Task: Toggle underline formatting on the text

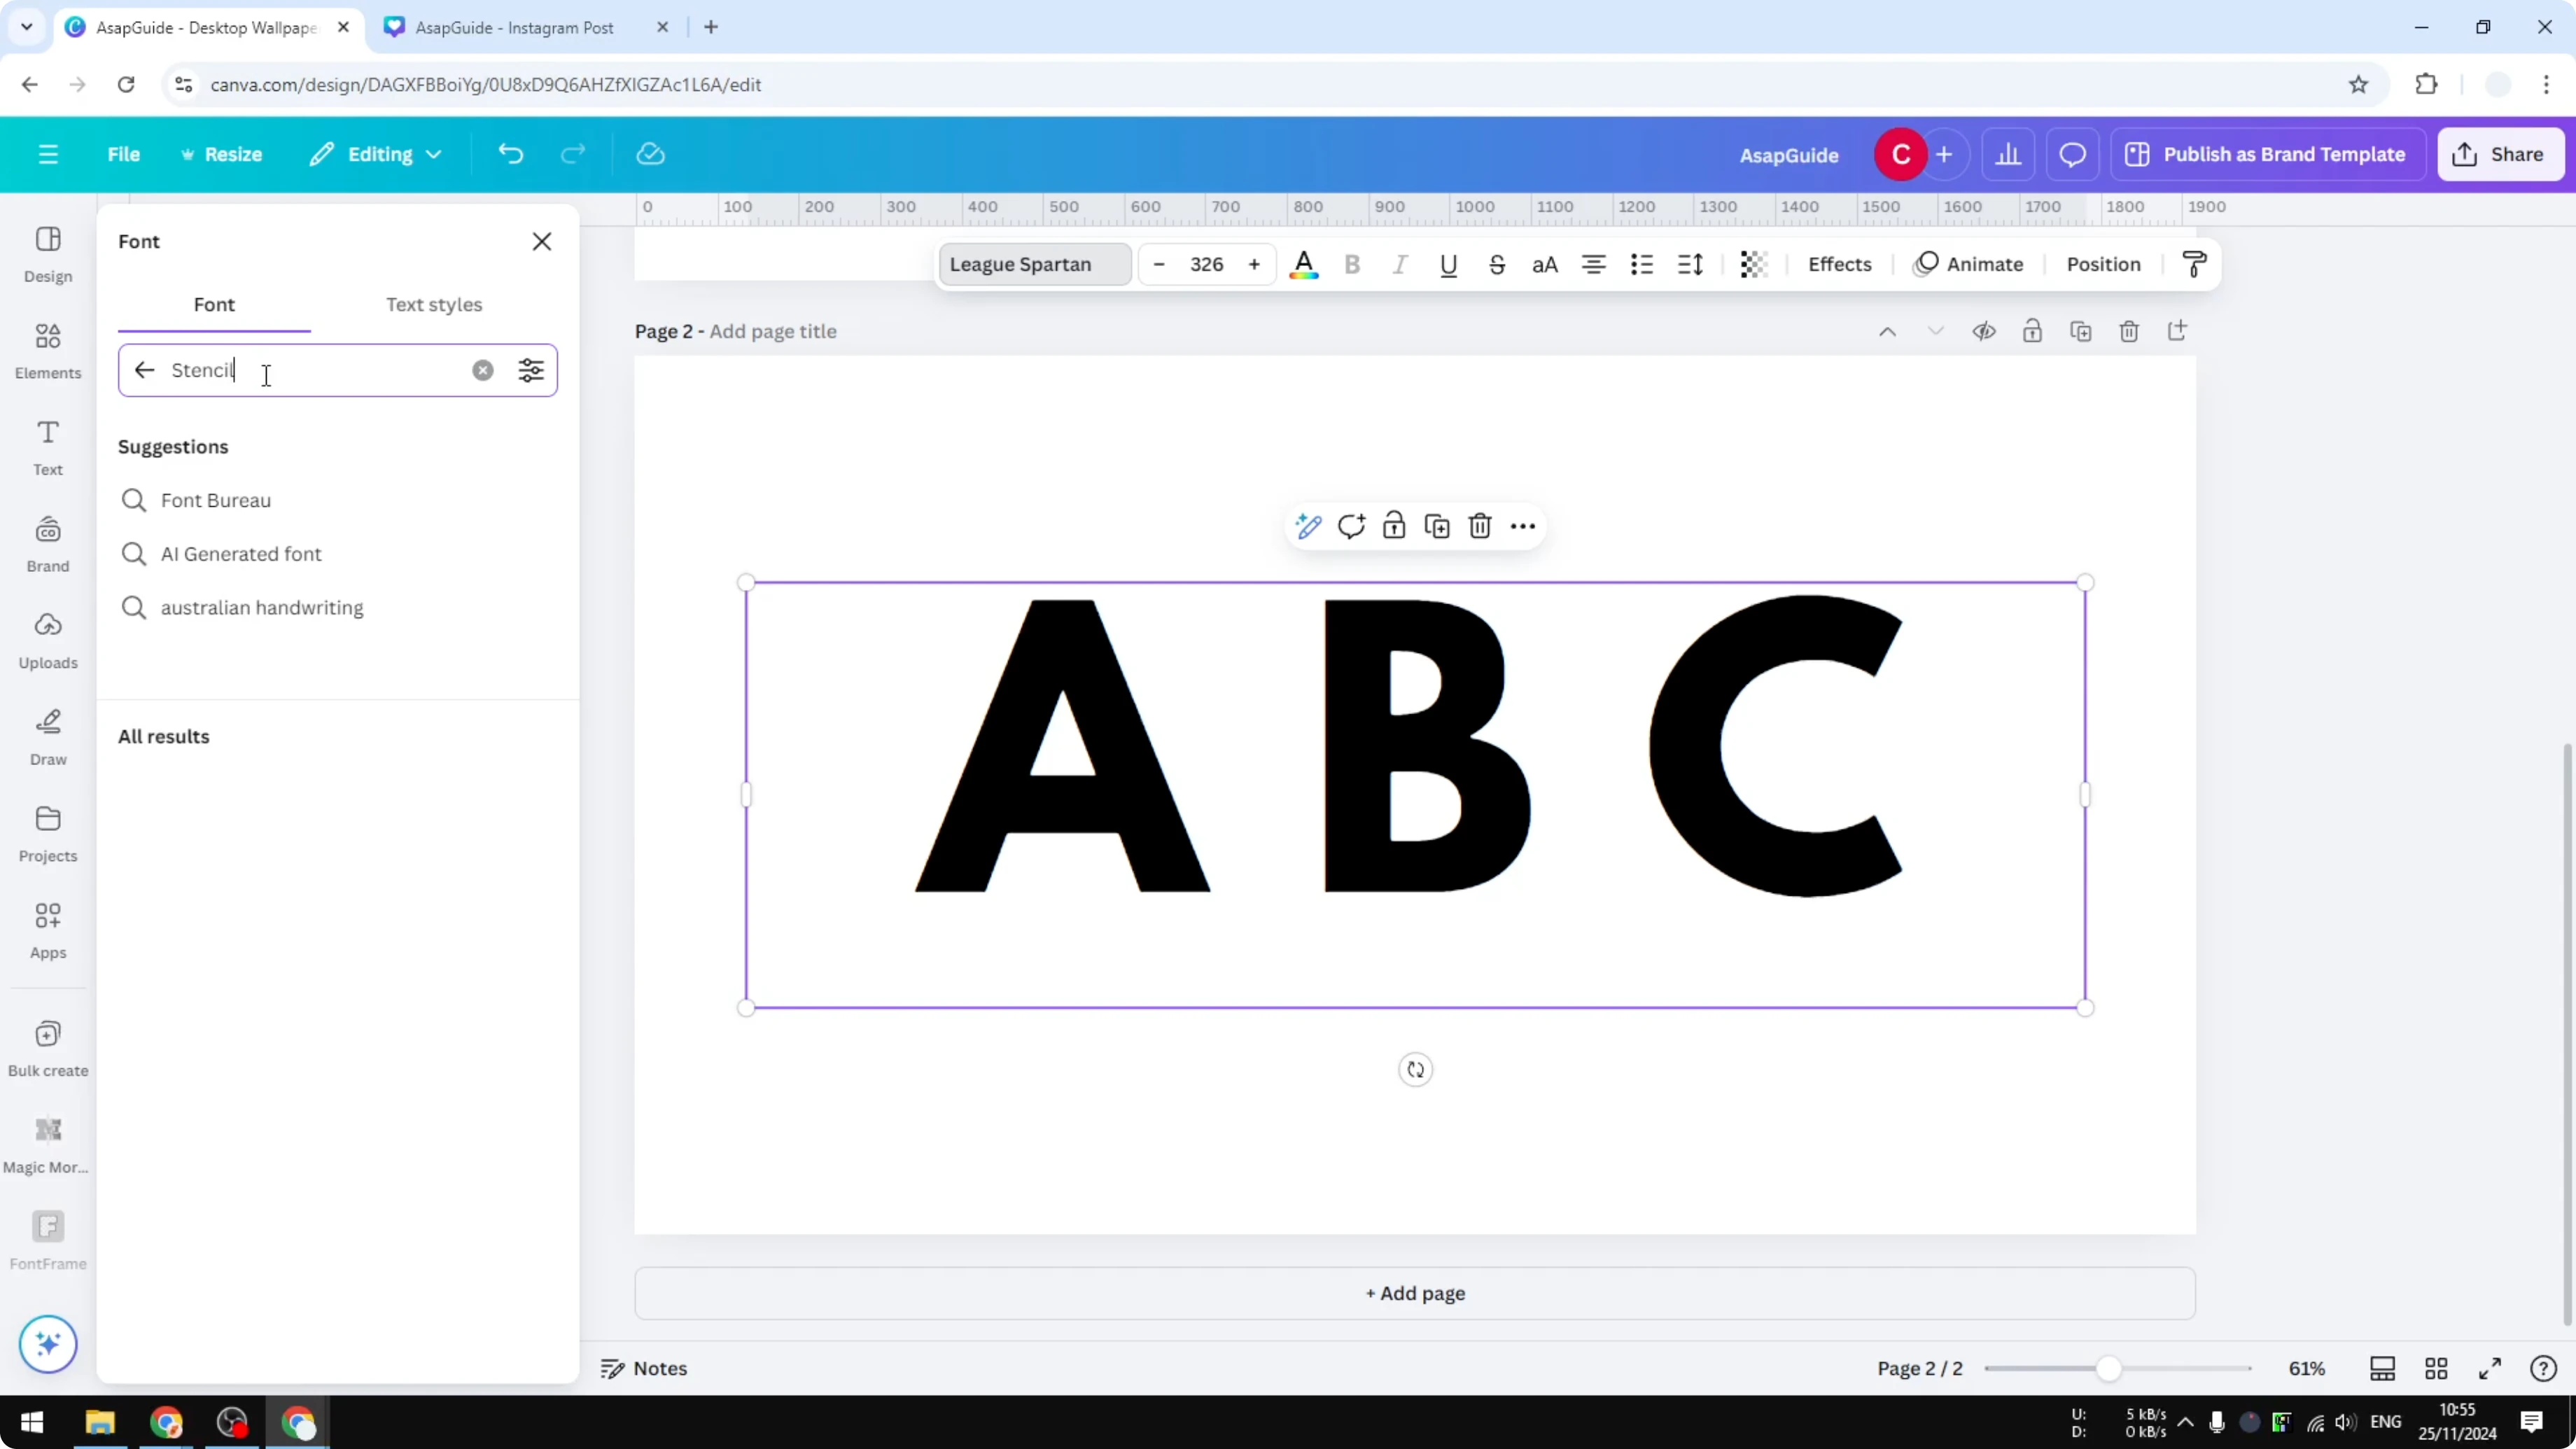Action: (1449, 264)
